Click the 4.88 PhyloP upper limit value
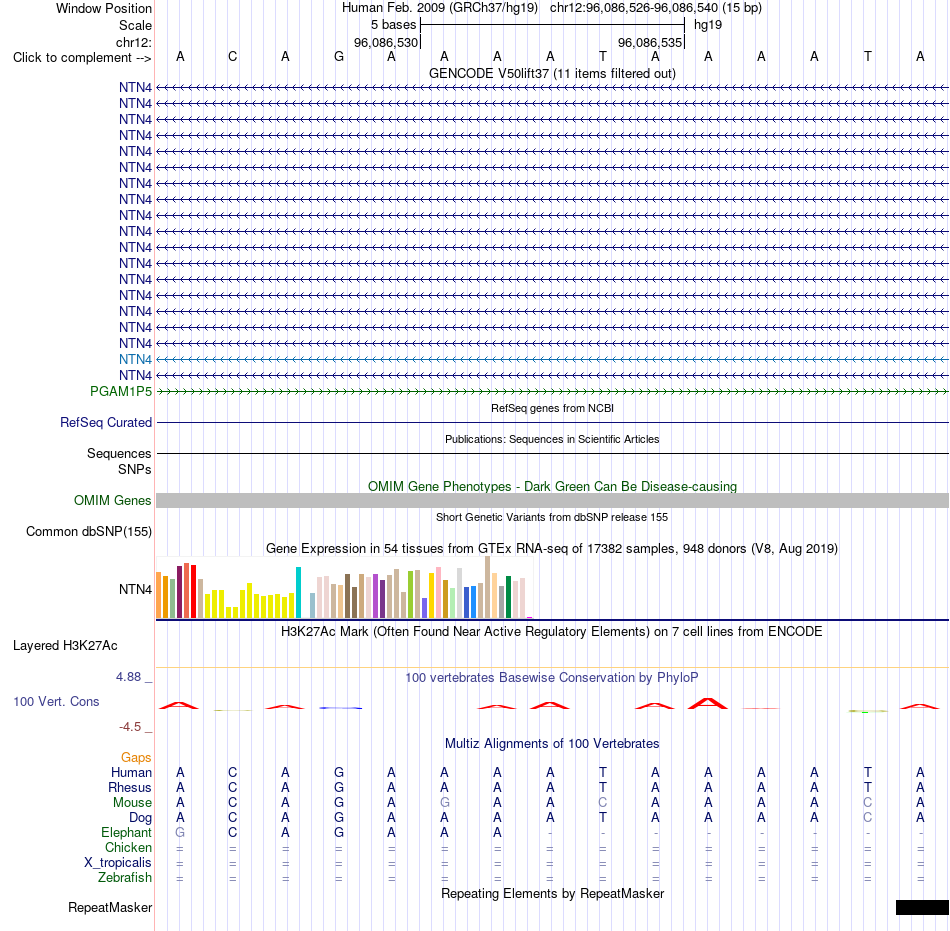Screen dimensions: 950x931 (128, 677)
